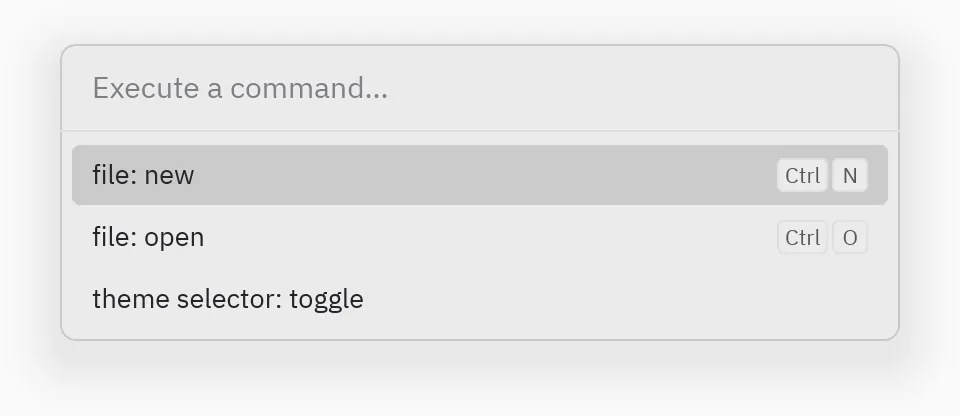Click the Ctrl+O shortcut hint

[x=822, y=237]
